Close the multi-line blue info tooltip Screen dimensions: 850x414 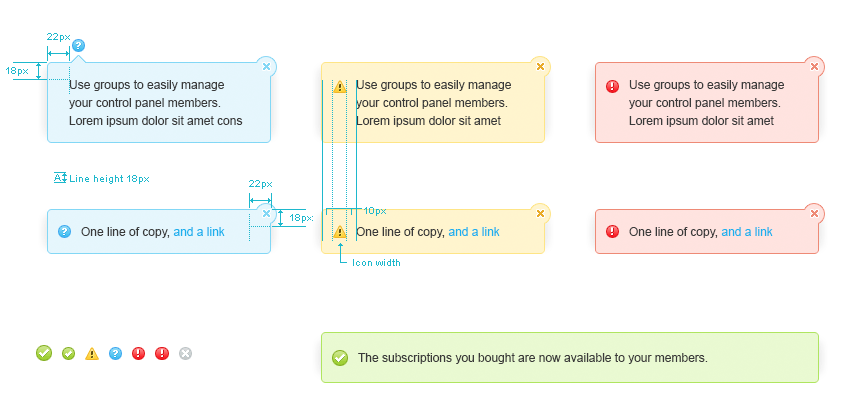point(266,66)
